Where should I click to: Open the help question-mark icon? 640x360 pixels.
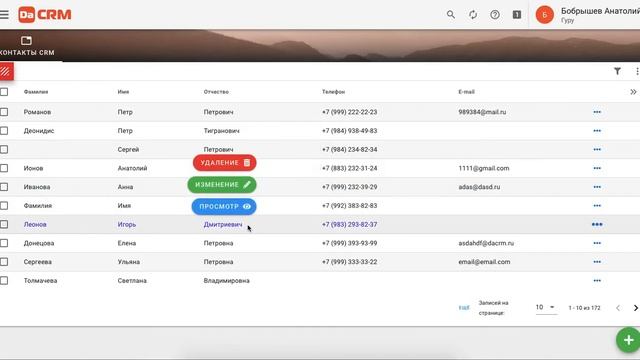pos(495,15)
